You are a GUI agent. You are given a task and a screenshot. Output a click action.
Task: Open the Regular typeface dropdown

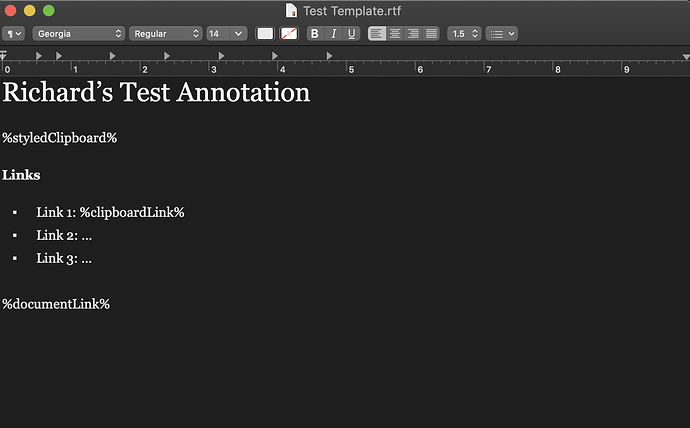point(165,33)
